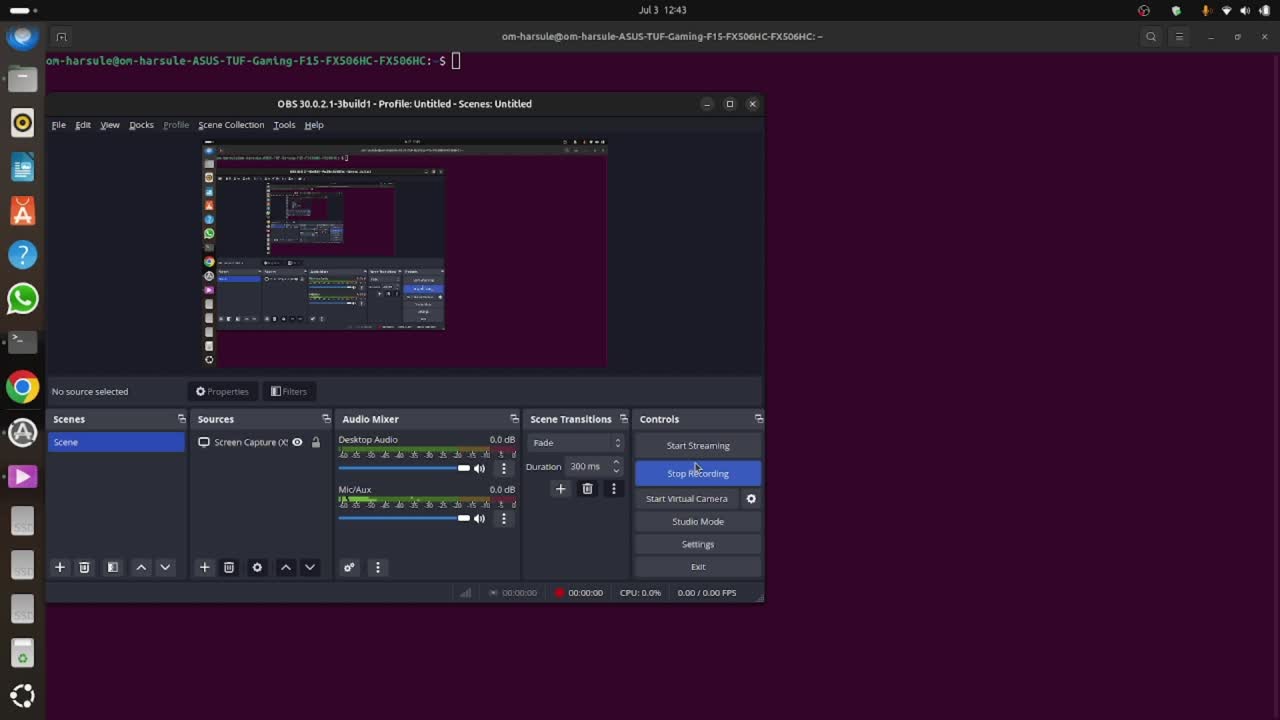Open the Docks menu
This screenshot has height=720, width=1280.
(x=141, y=125)
